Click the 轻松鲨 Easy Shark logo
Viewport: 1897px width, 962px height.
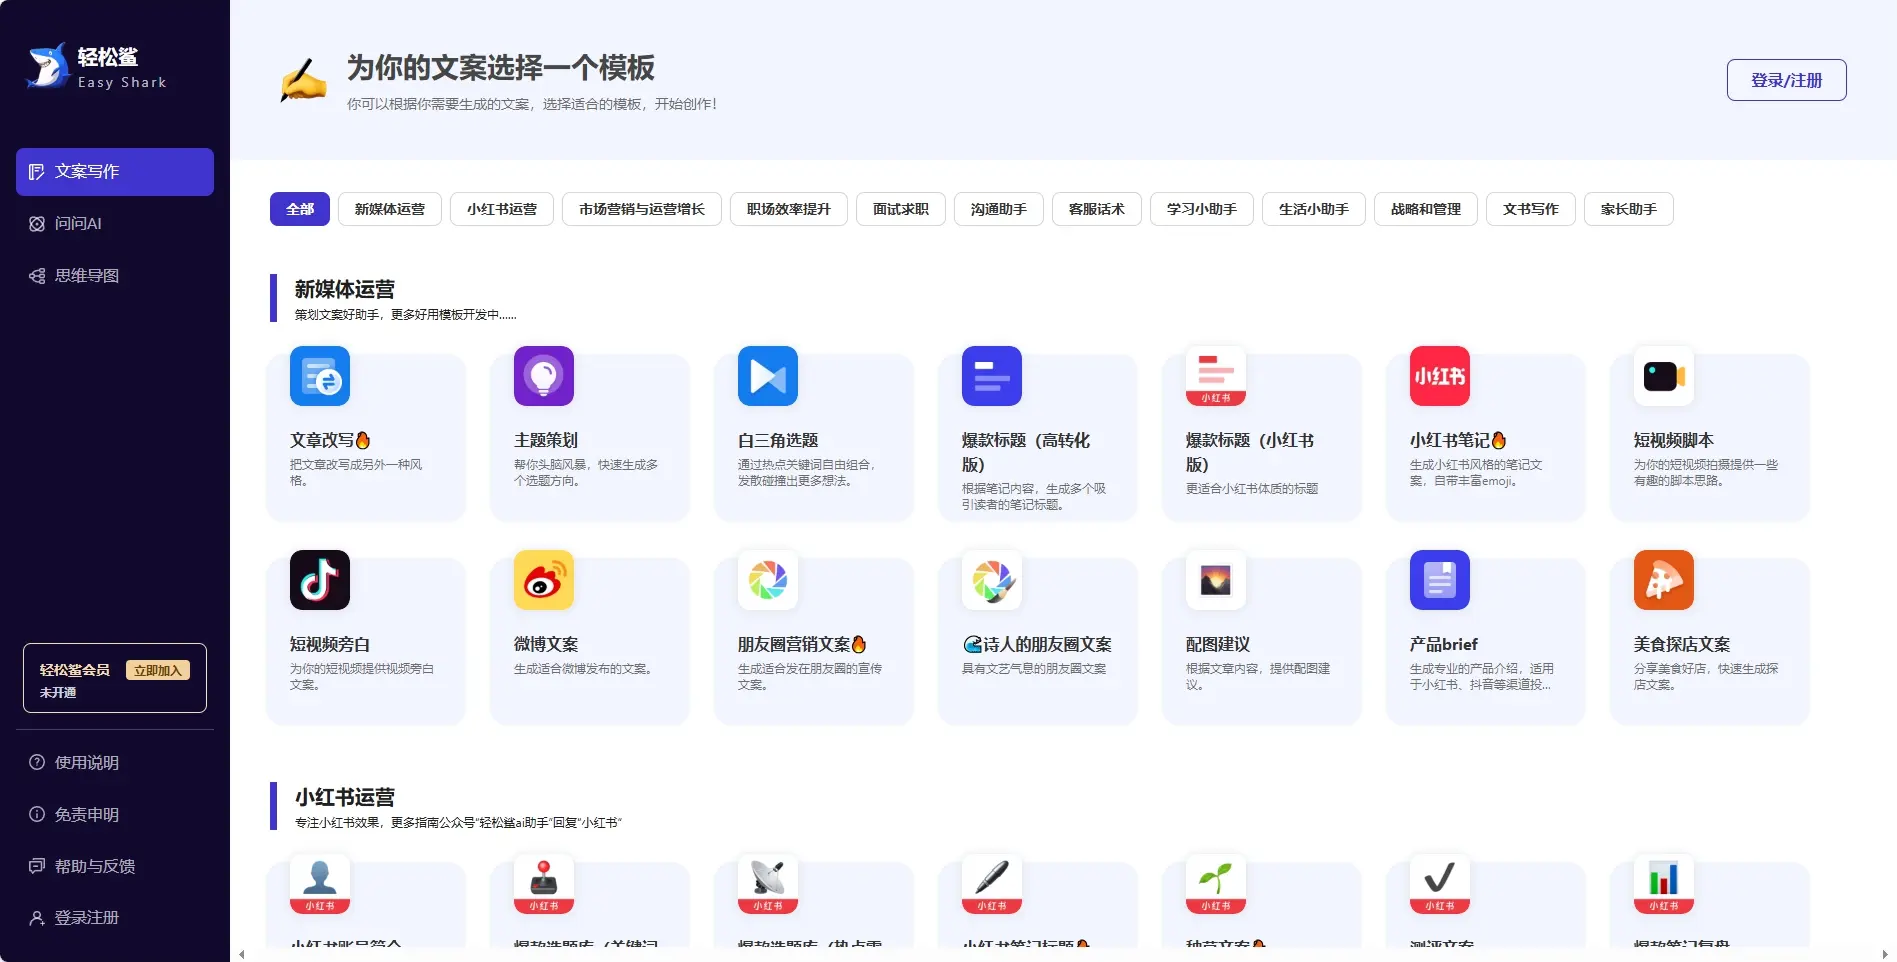(x=97, y=67)
